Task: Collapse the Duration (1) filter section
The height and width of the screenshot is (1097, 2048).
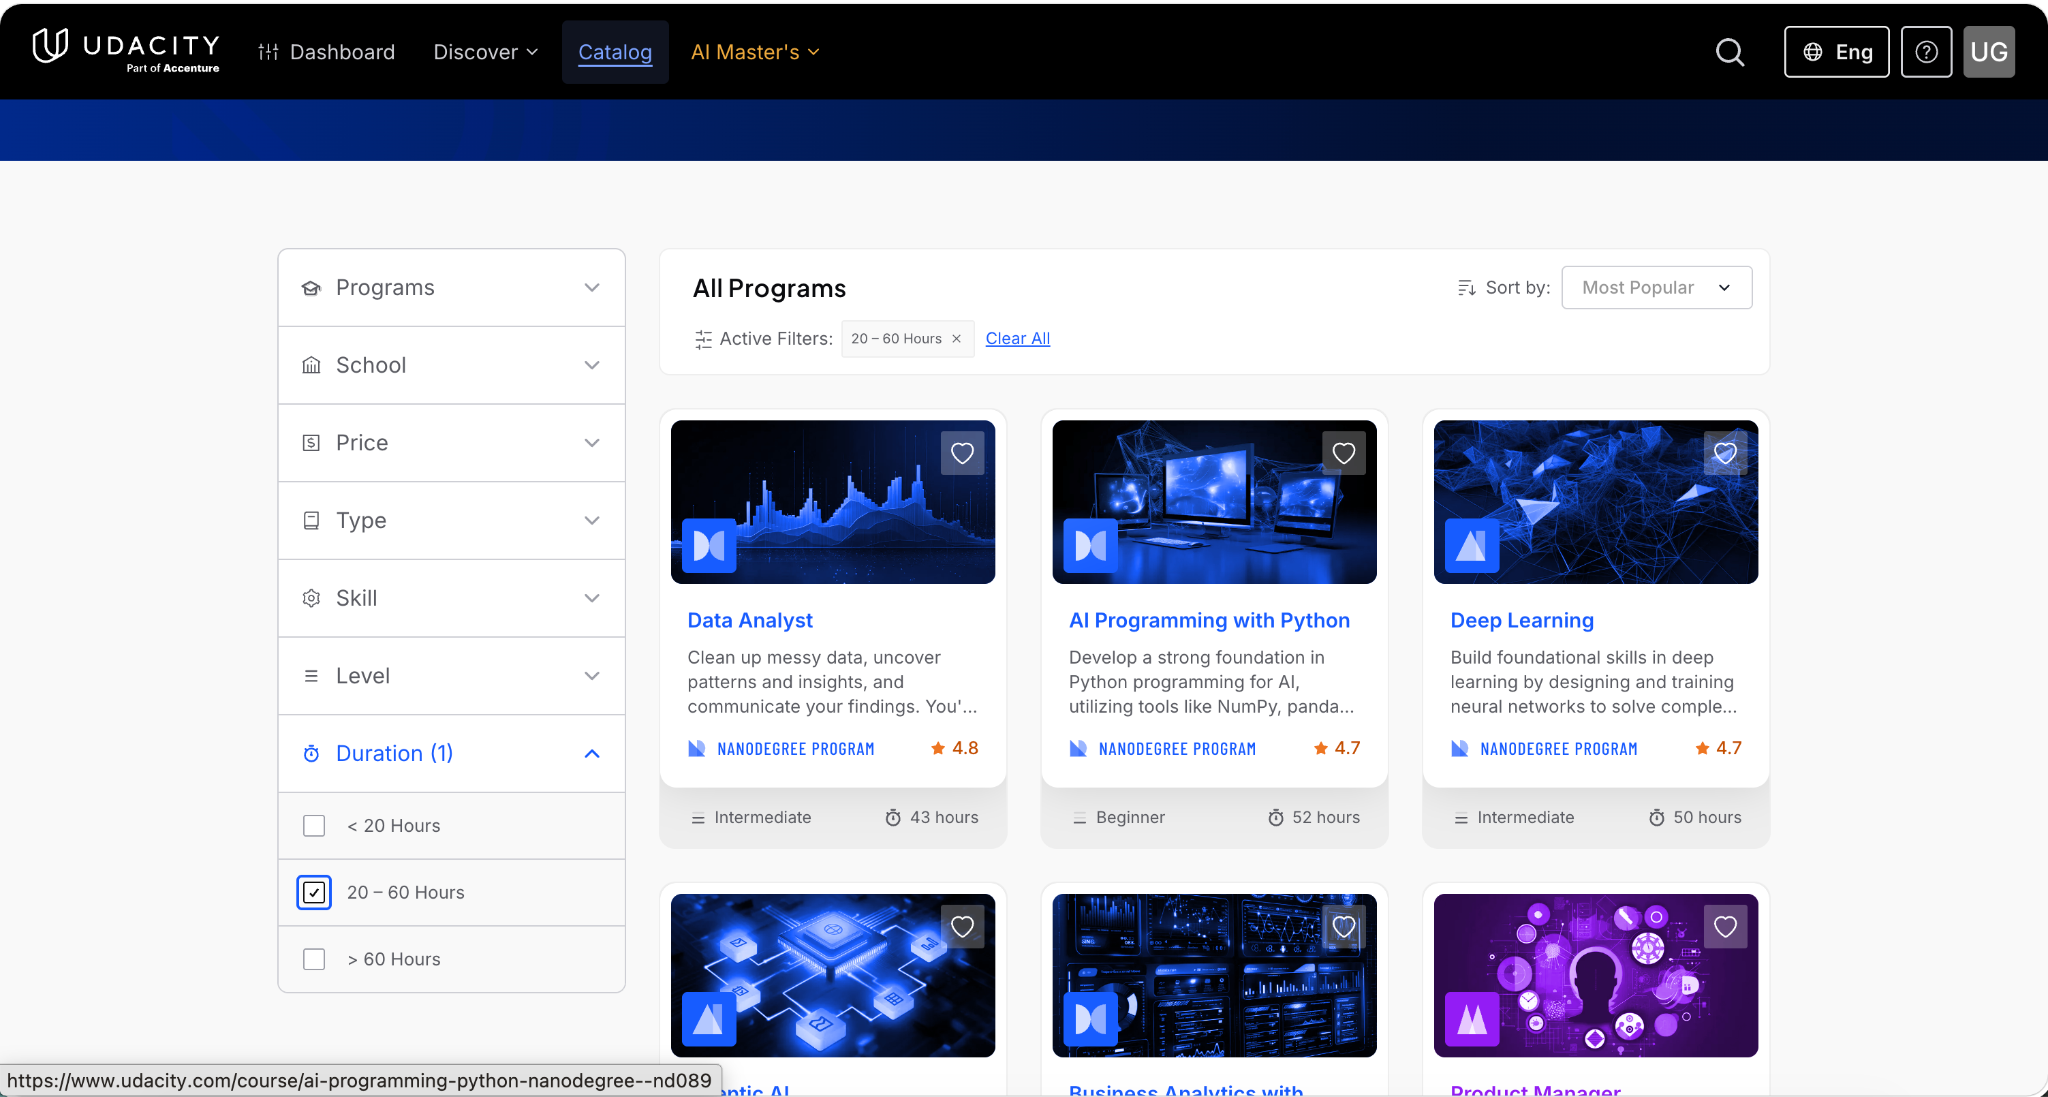Action: tap(451, 753)
